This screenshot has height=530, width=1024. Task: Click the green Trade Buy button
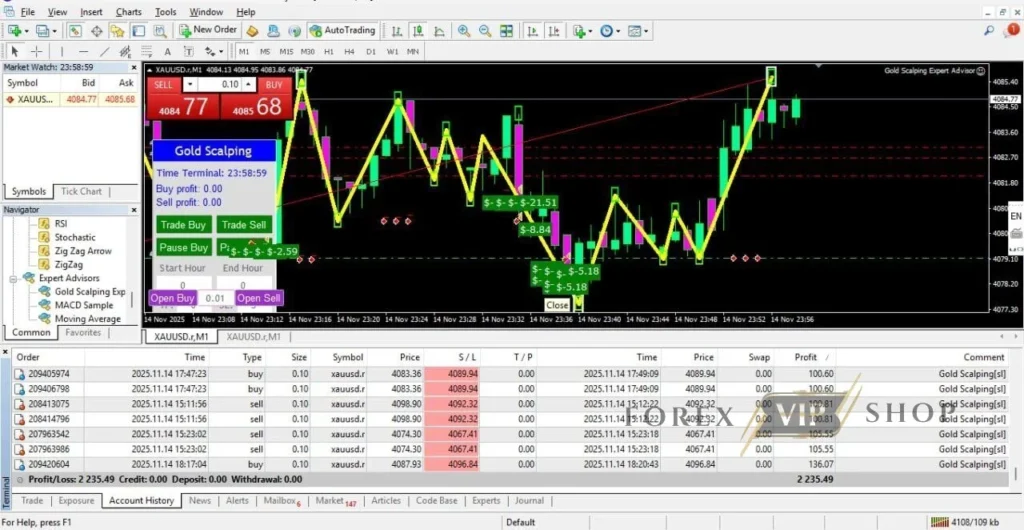point(184,225)
